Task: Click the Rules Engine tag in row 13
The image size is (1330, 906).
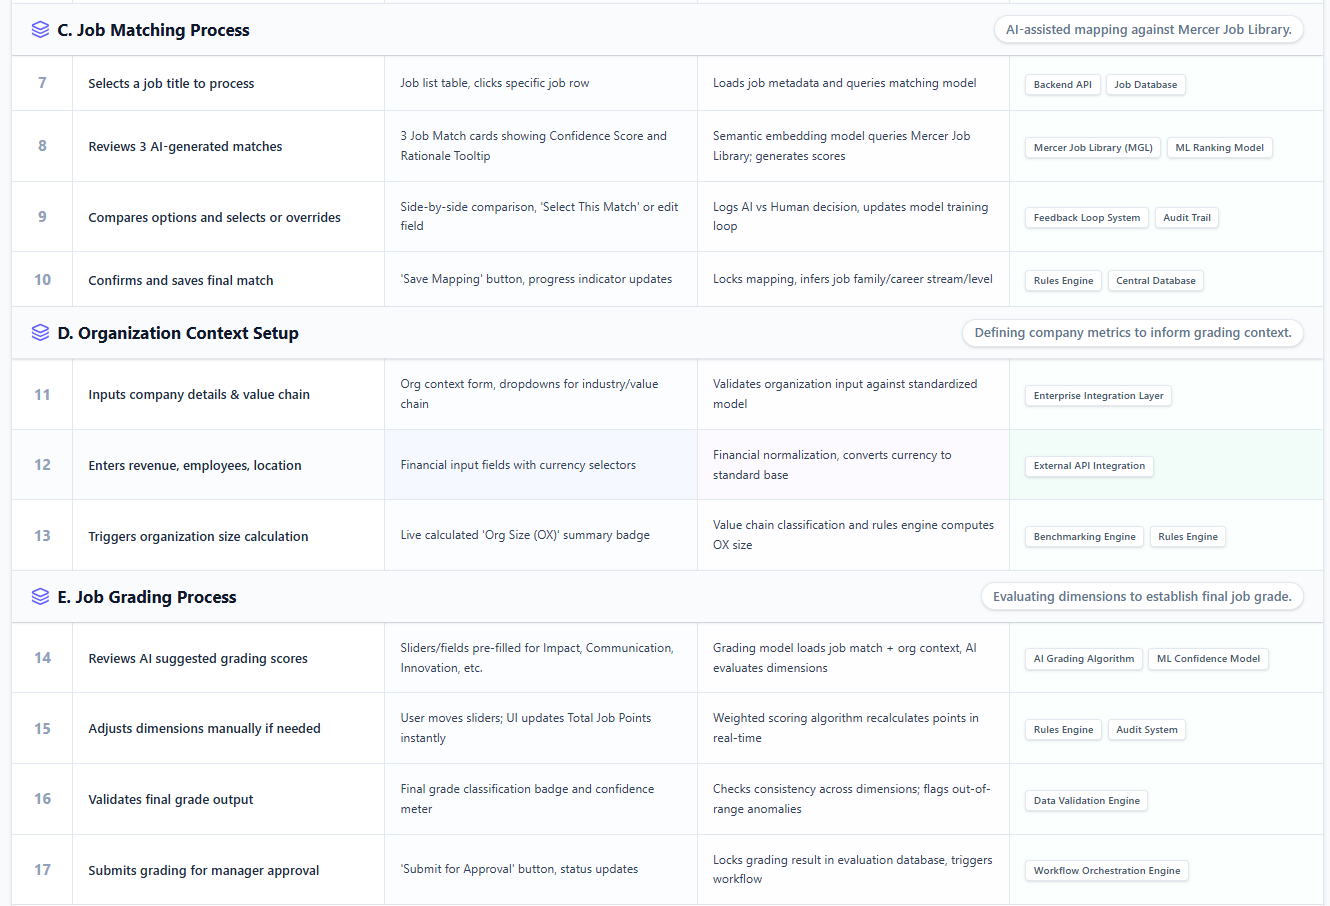Action: click(x=1187, y=537)
